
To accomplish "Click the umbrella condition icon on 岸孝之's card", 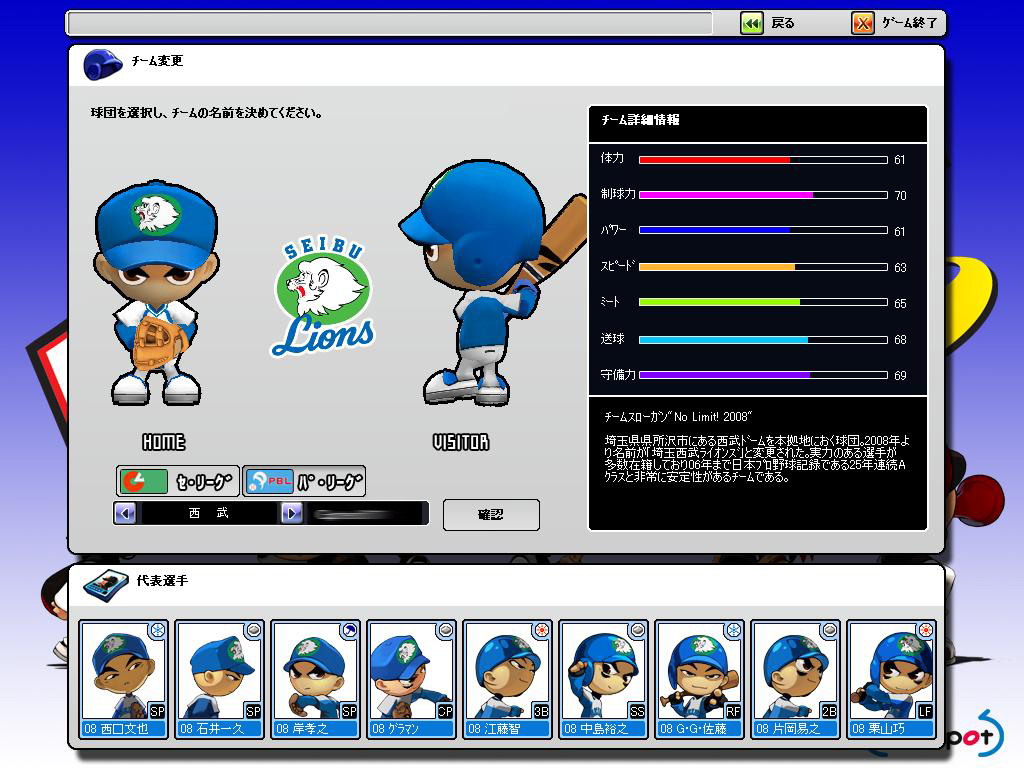I will click(349, 631).
